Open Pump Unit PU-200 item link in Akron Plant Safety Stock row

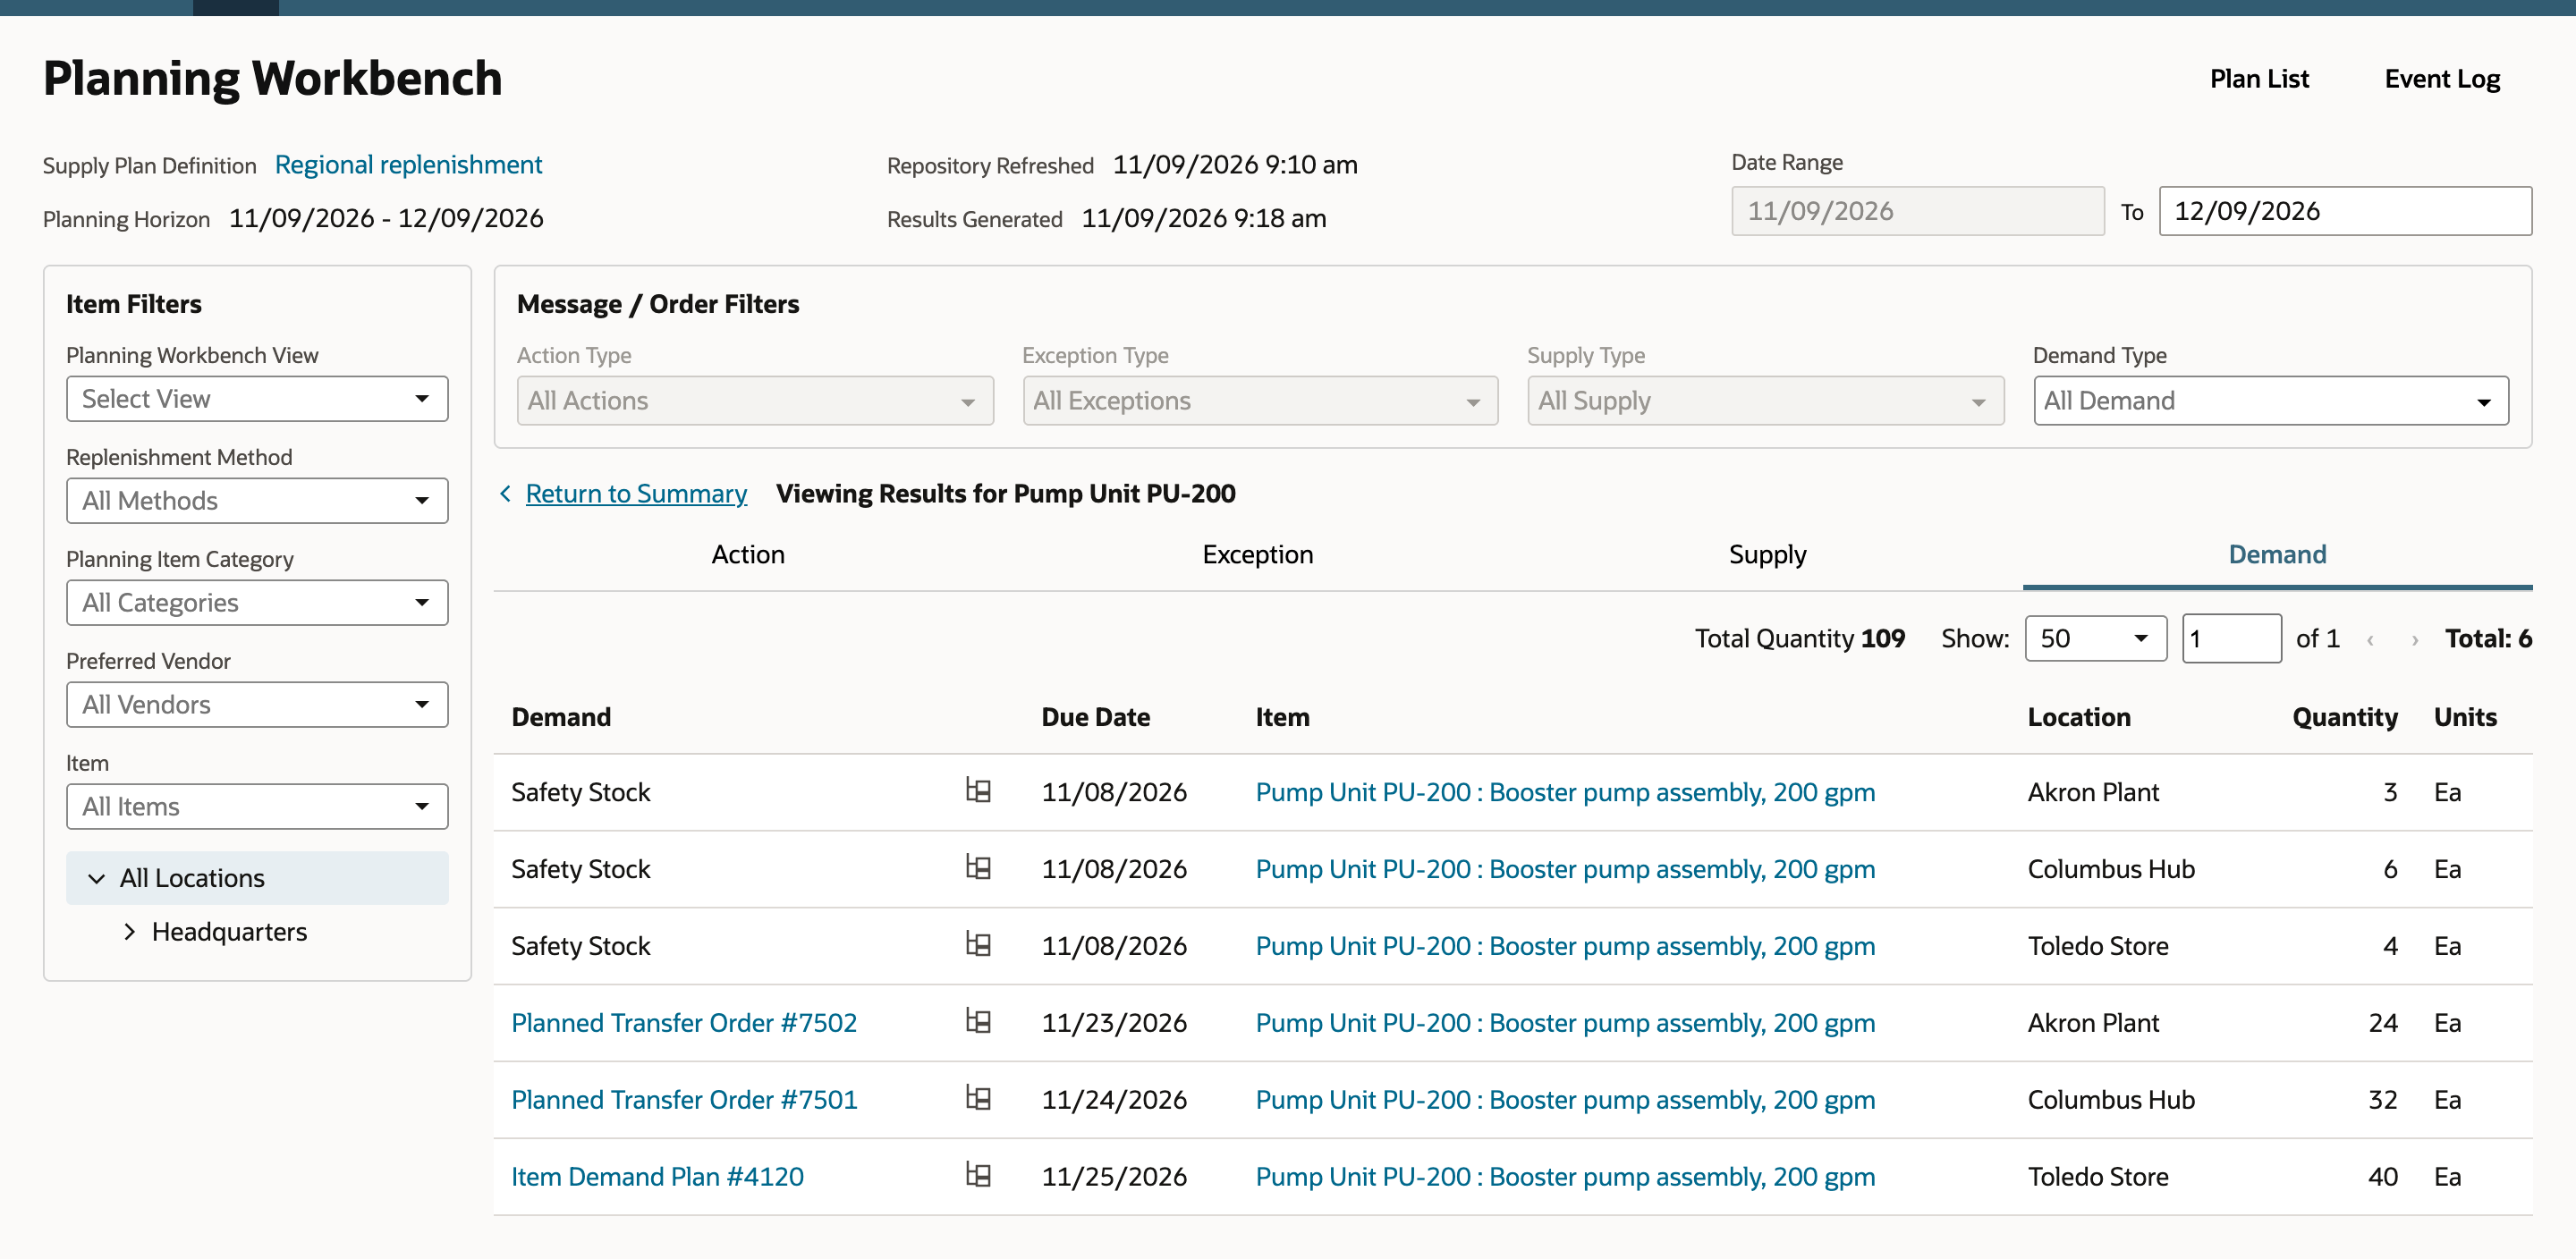click(x=1565, y=792)
